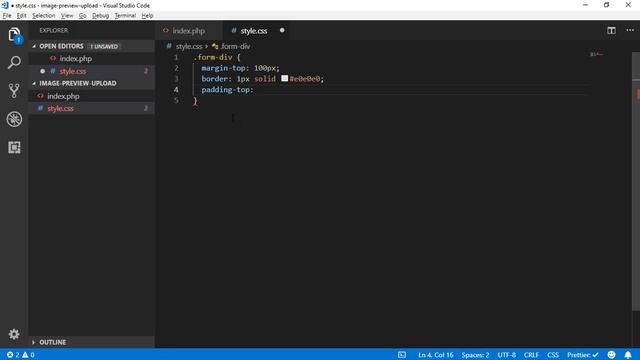Open the Search view in activity bar

pyautogui.click(x=14, y=62)
